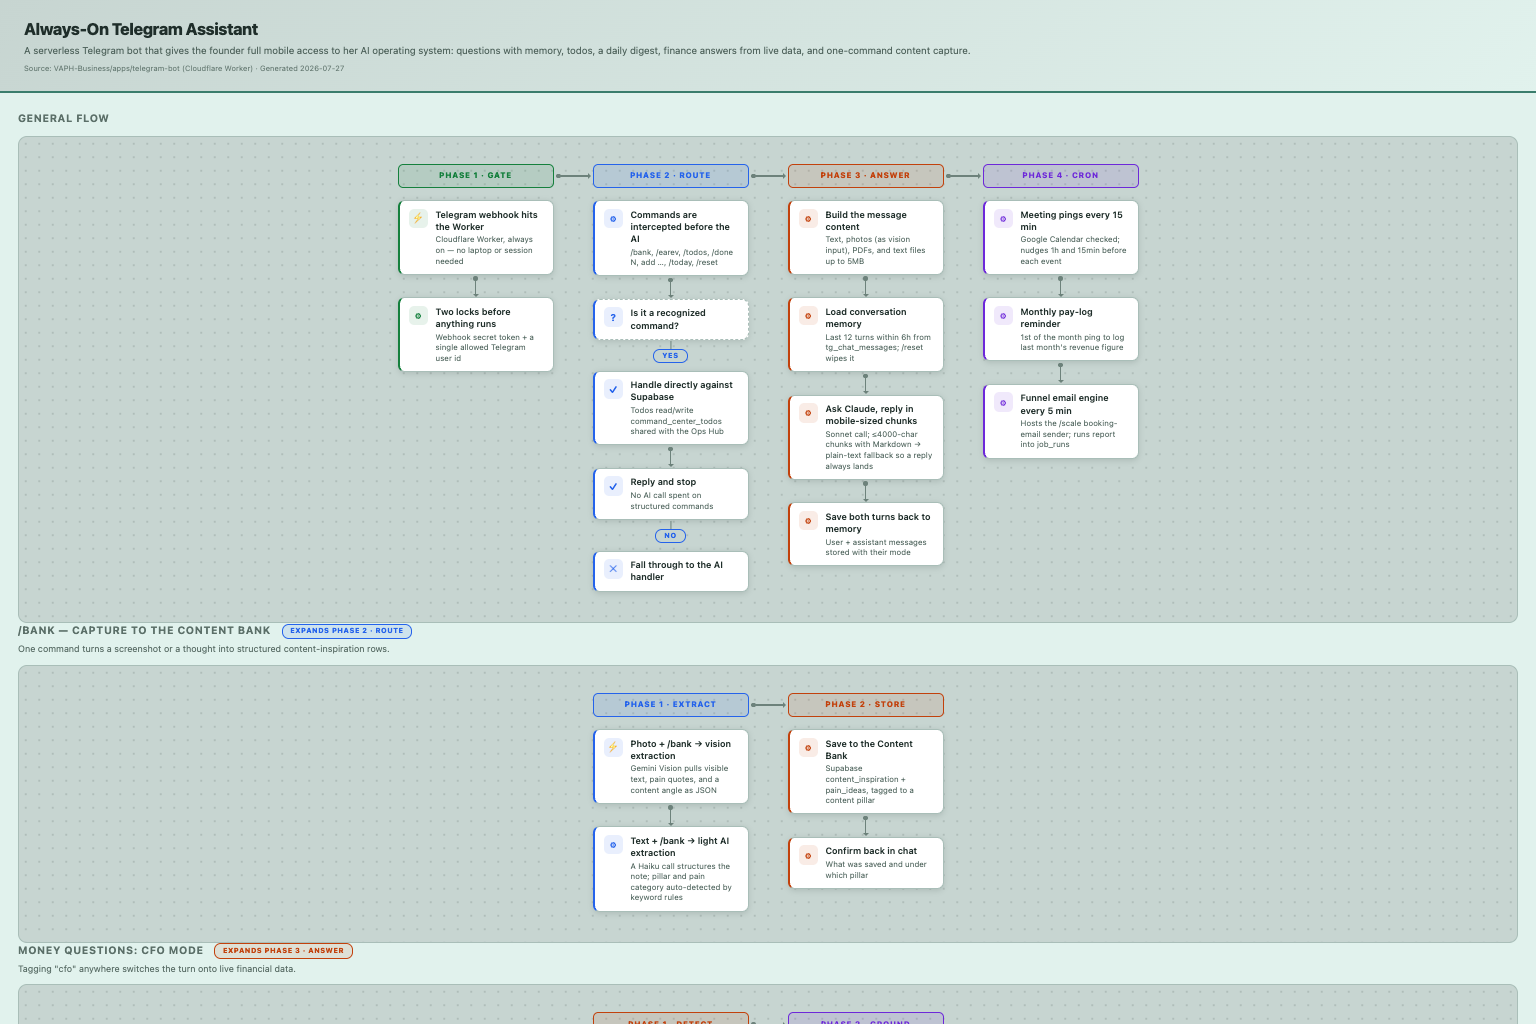Click the gear icon on Ask Claude card
The image size is (1536, 1024).
click(808, 412)
